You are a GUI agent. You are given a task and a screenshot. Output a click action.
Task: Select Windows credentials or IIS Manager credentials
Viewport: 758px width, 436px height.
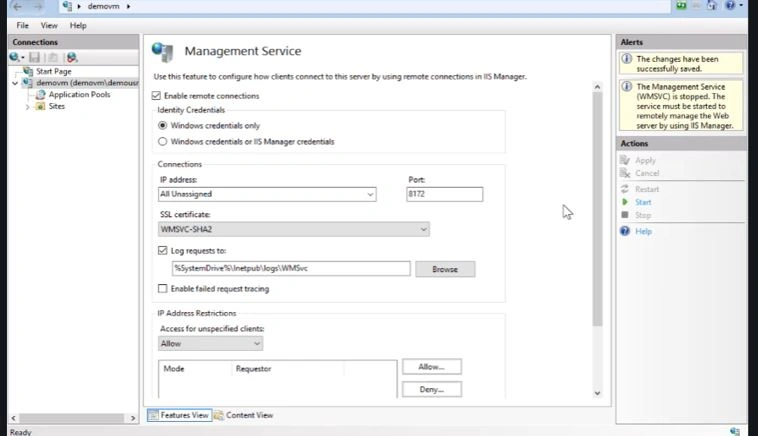coord(162,142)
